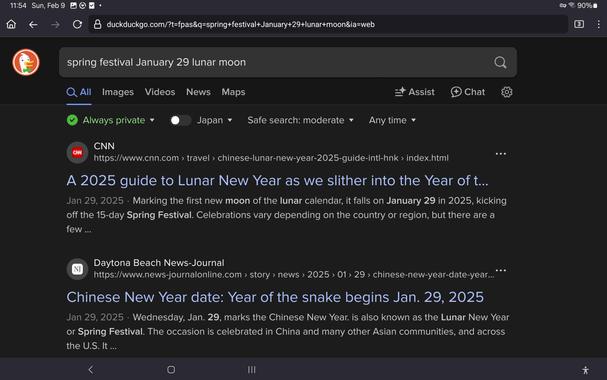The height and width of the screenshot is (380, 607).
Task: Click the news-journalonline.com result URL
Action: [294, 274]
